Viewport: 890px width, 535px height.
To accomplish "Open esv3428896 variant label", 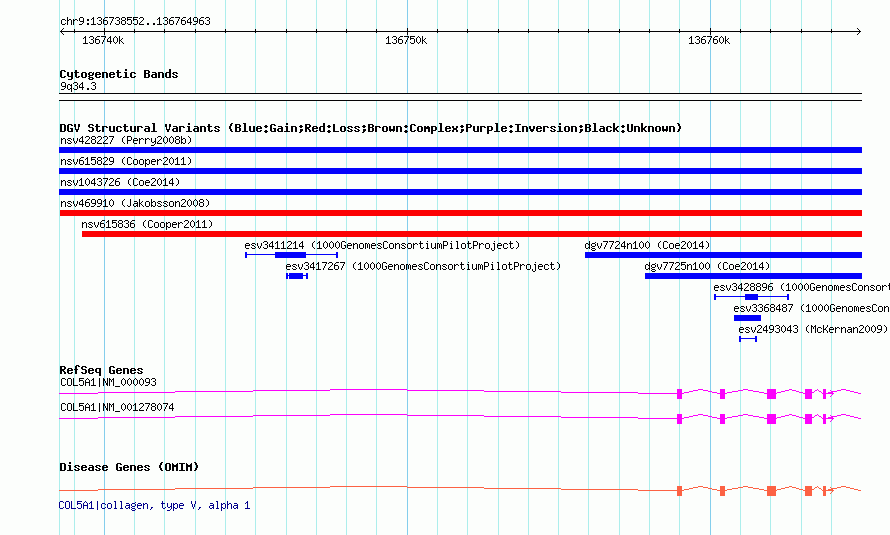I will [x=801, y=287].
